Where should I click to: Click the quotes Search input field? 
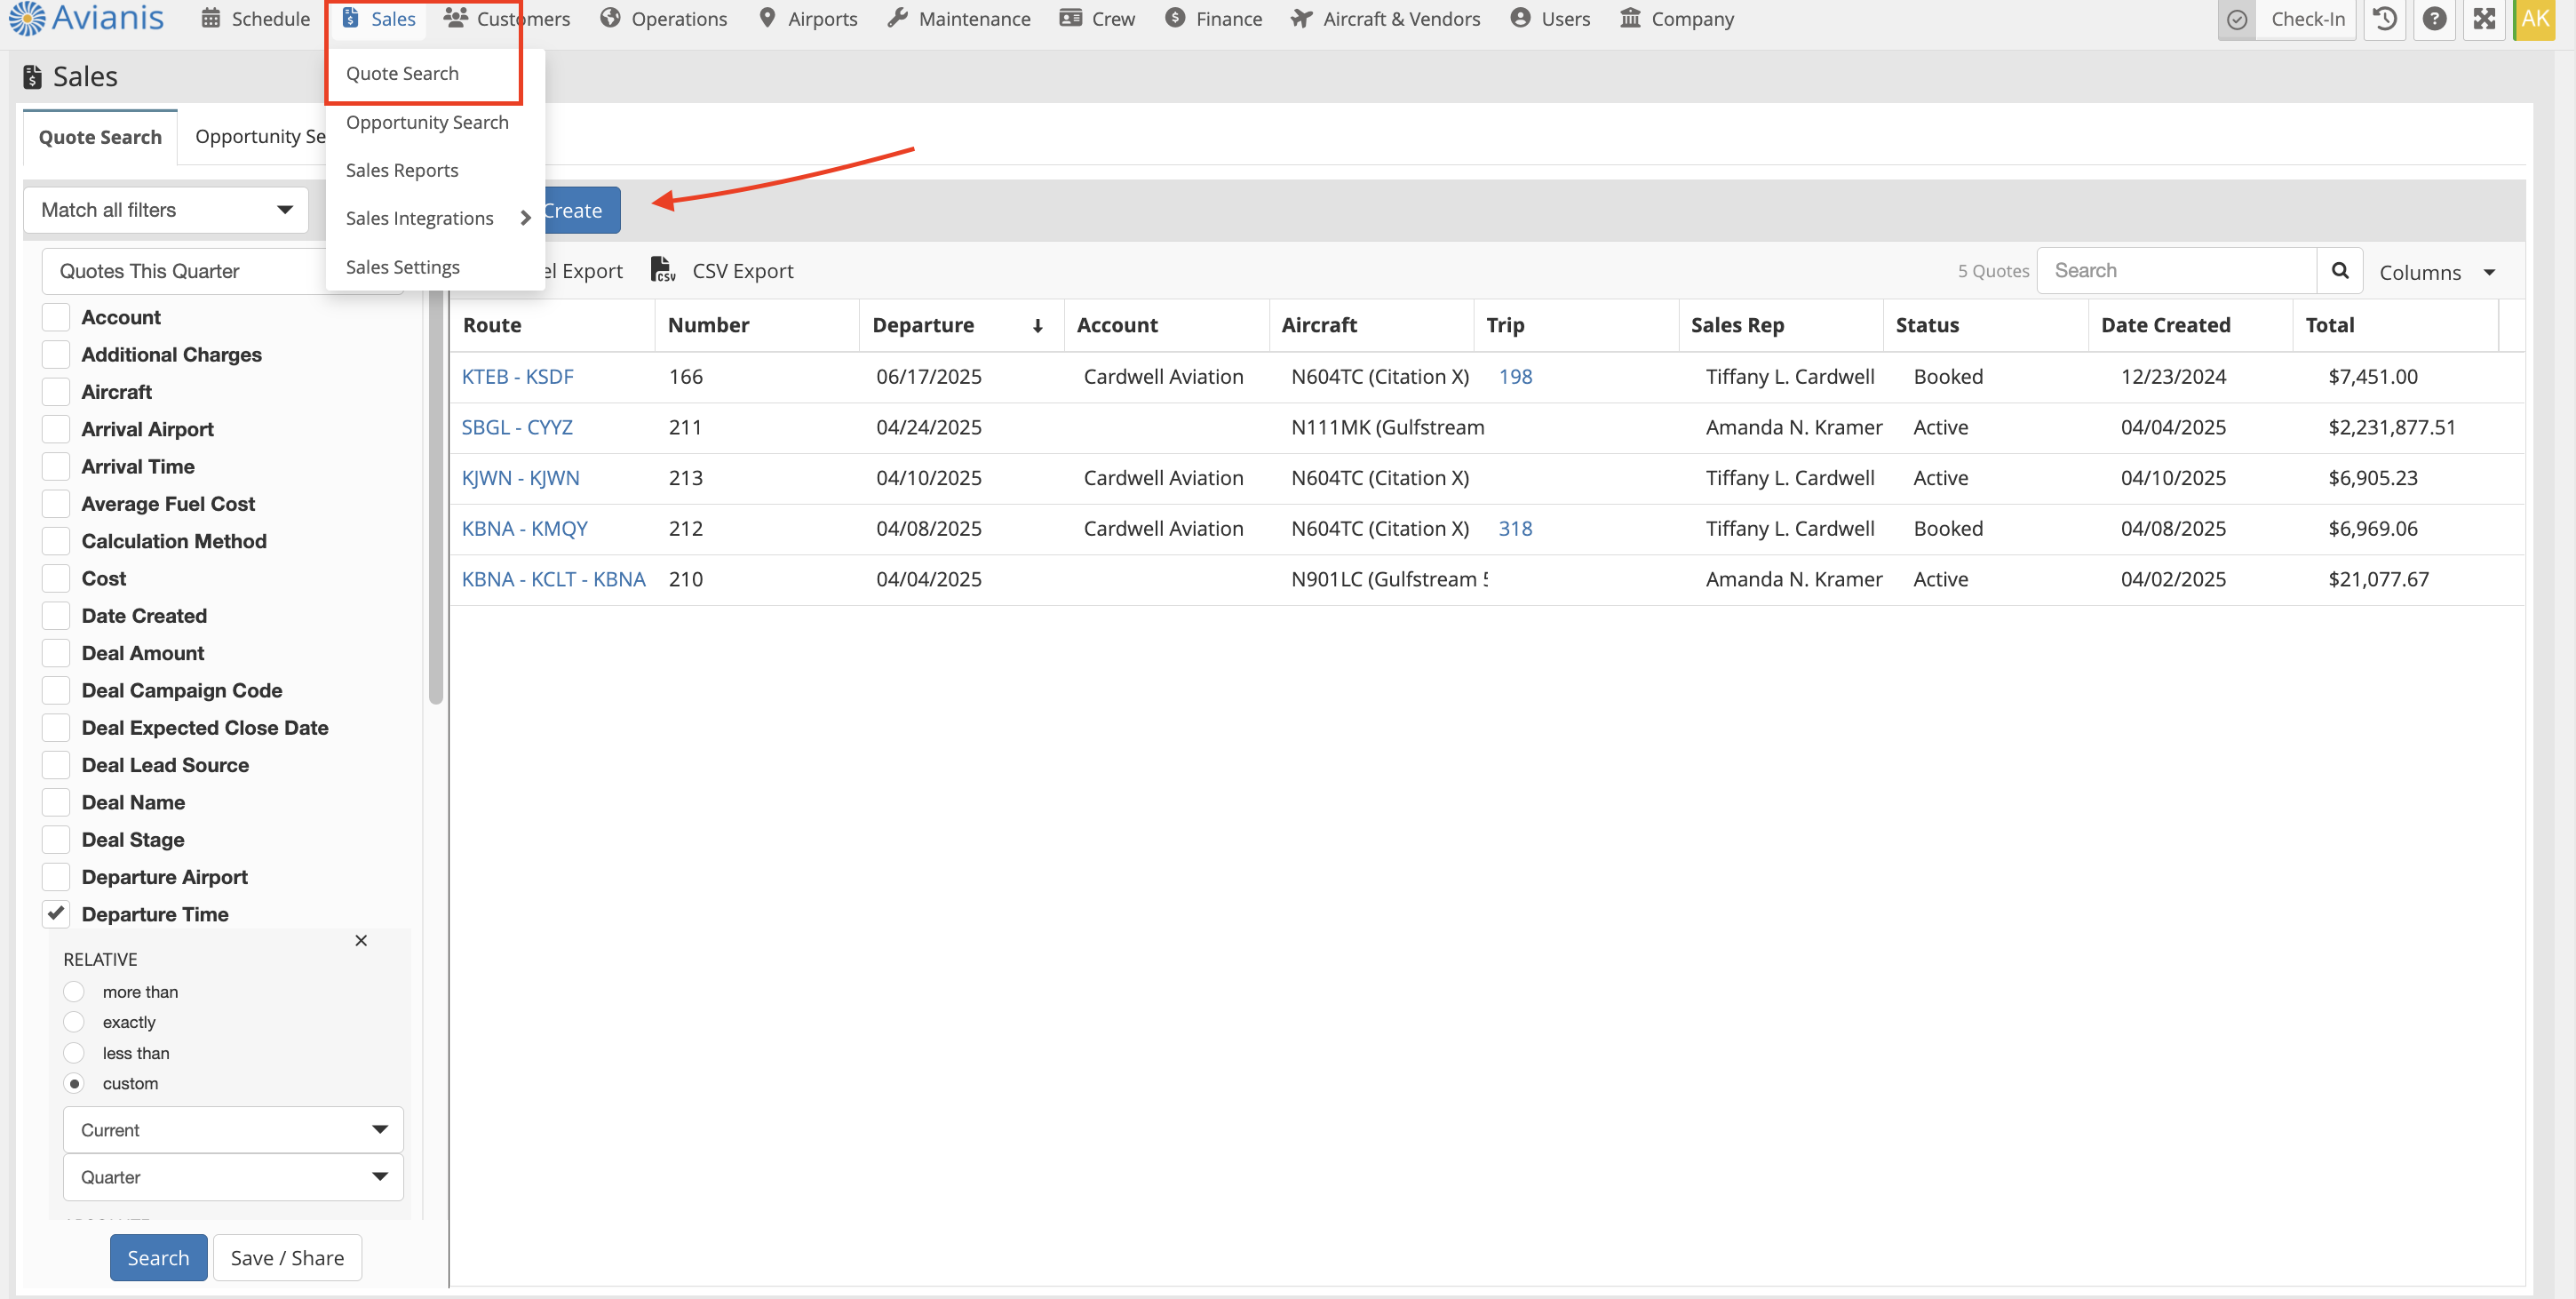(2177, 270)
